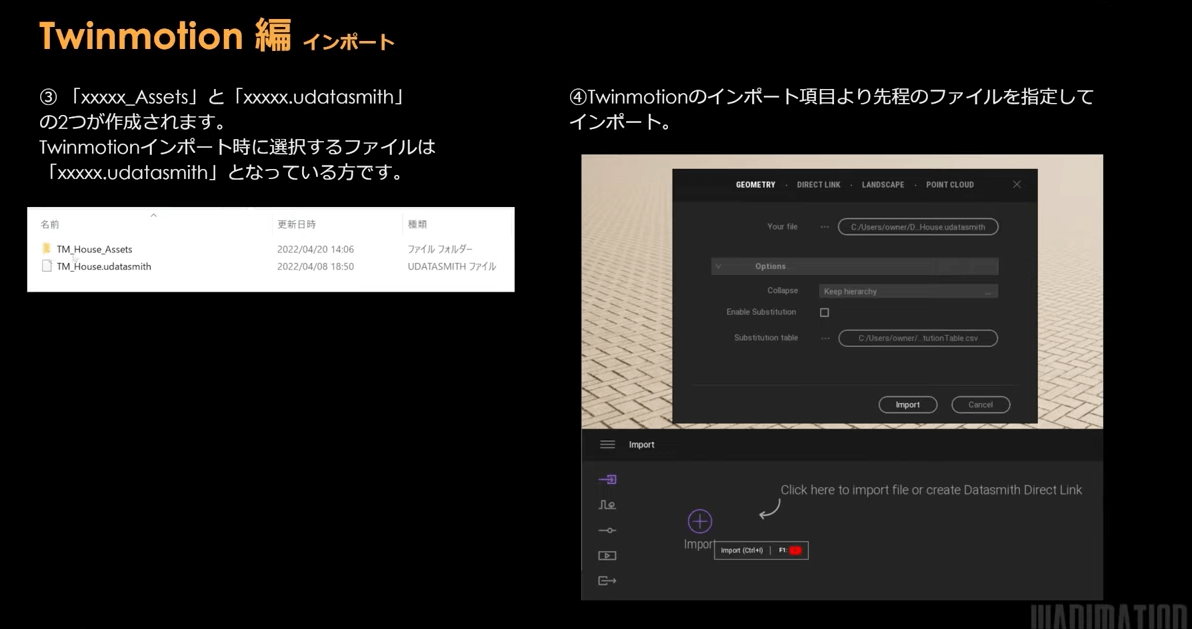Click the Import title in the bottom panel header
1192x629 pixels.
(642, 444)
